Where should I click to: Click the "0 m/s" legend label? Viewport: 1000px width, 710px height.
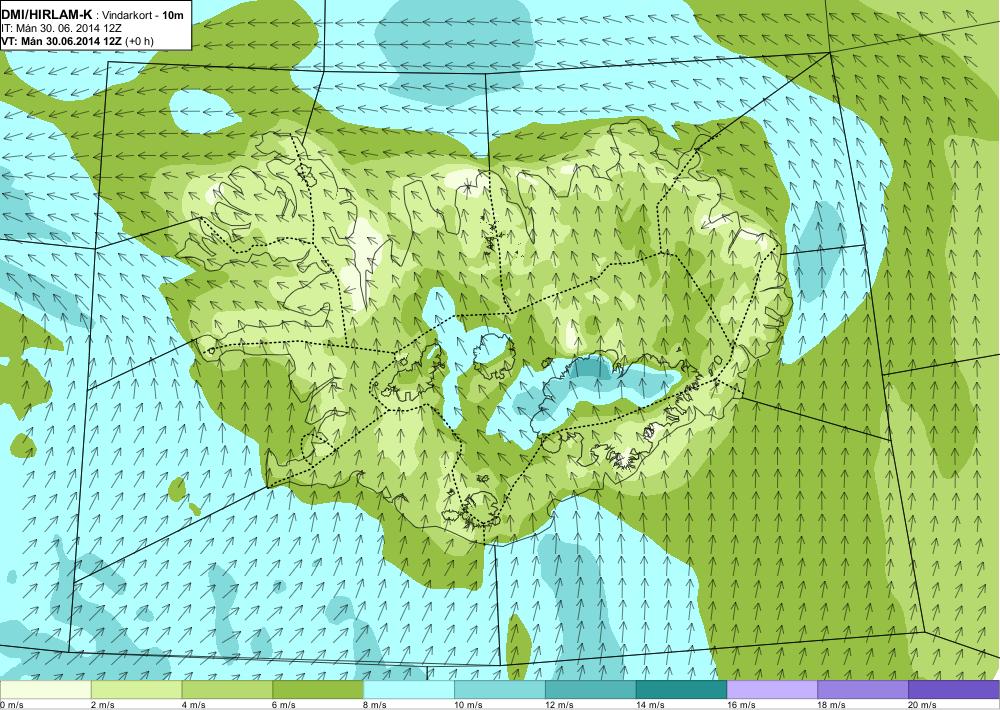click(12, 705)
